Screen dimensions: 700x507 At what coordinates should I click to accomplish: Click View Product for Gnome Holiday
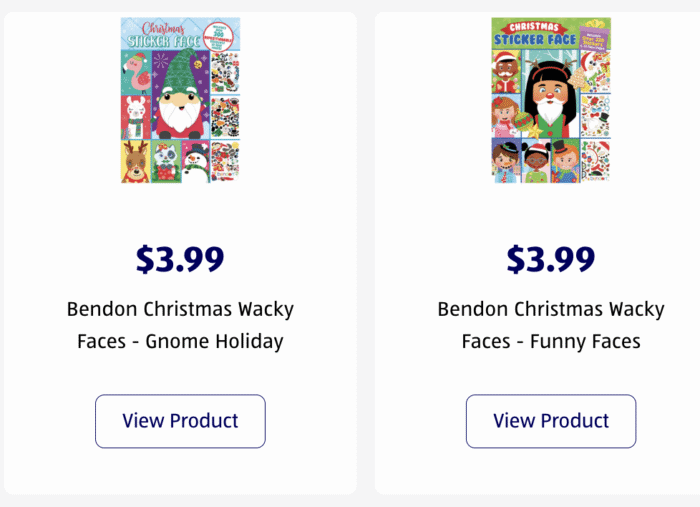tap(180, 421)
